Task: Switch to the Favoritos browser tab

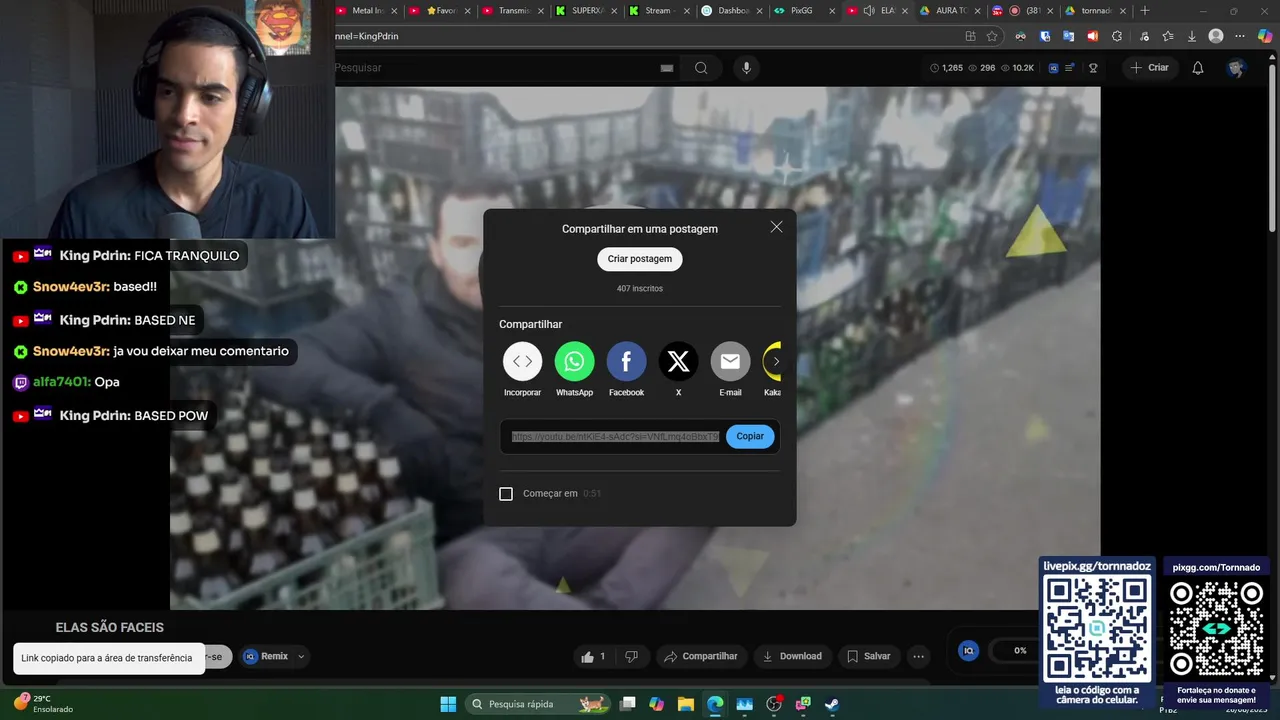Action: pyautogui.click(x=441, y=11)
